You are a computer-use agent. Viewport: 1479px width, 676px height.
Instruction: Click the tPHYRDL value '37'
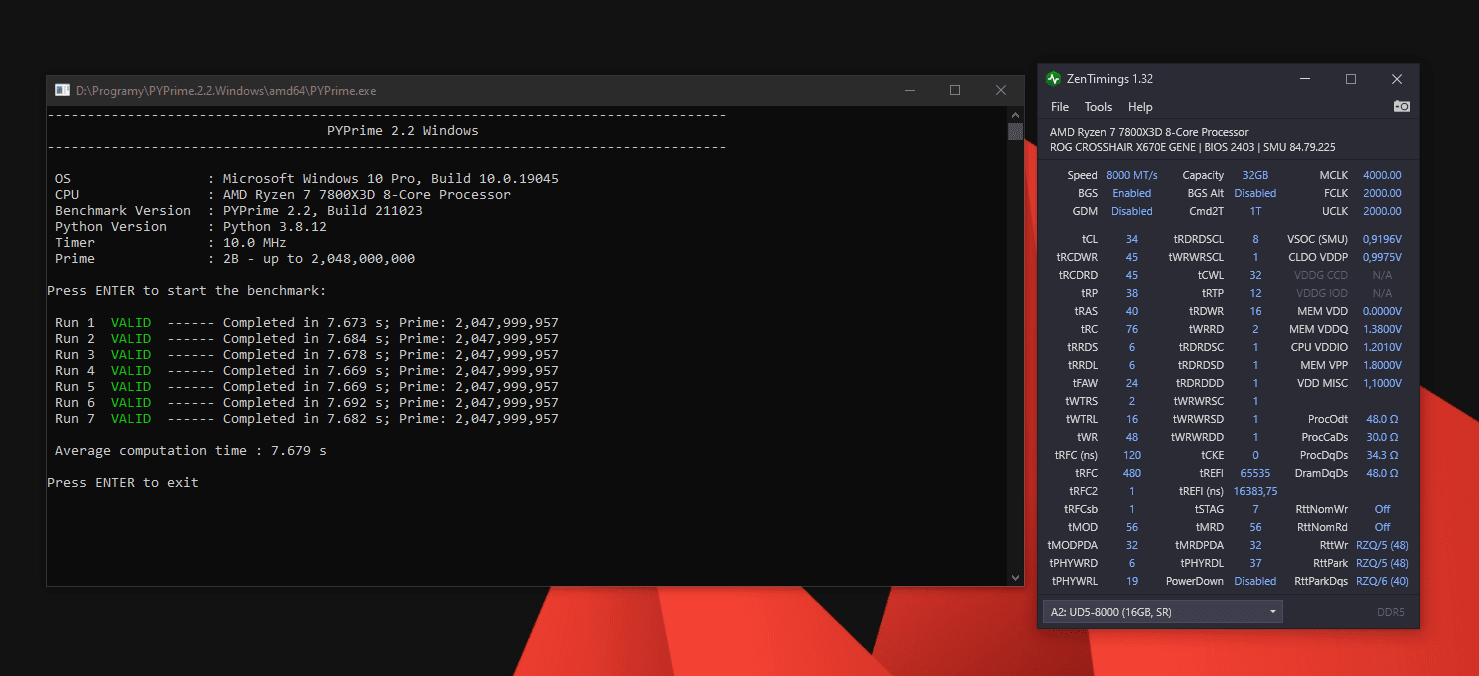pyautogui.click(x=1255, y=563)
